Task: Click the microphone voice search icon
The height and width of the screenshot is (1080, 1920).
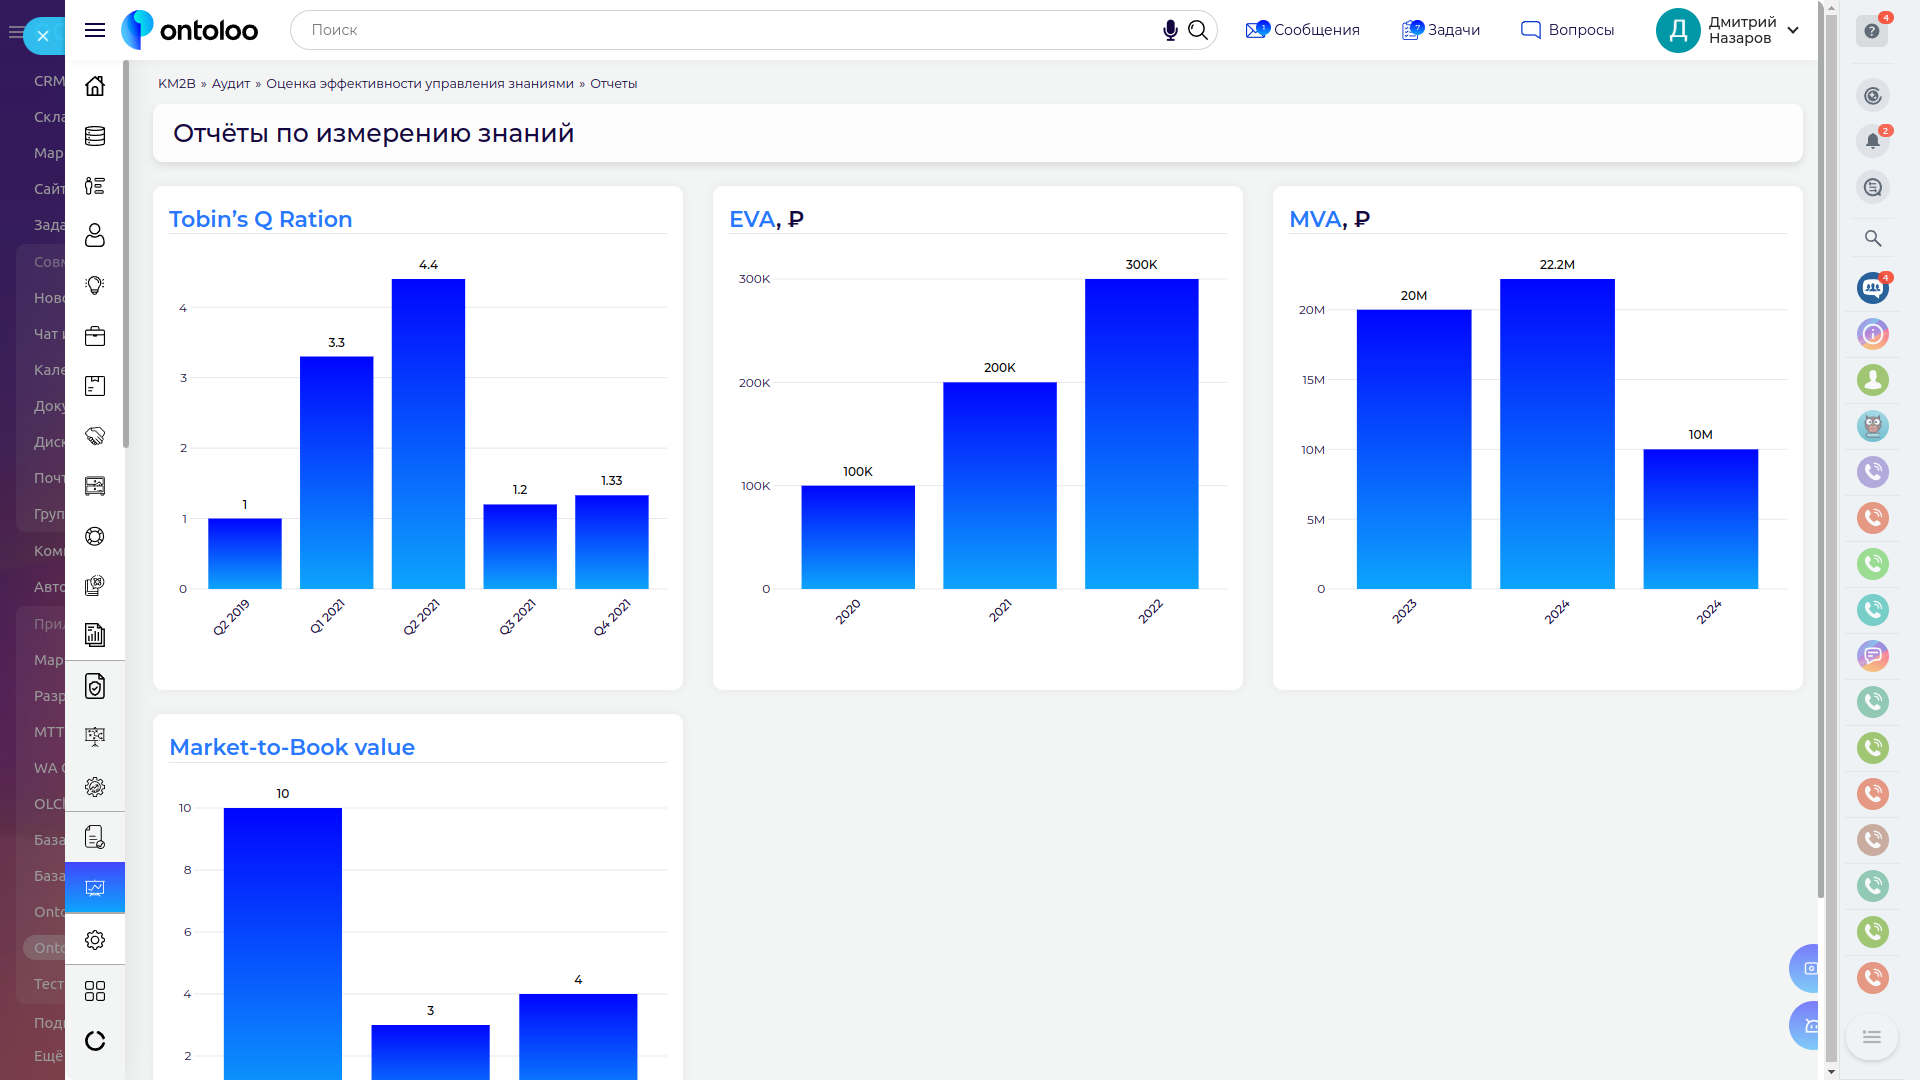Action: pyautogui.click(x=1170, y=30)
